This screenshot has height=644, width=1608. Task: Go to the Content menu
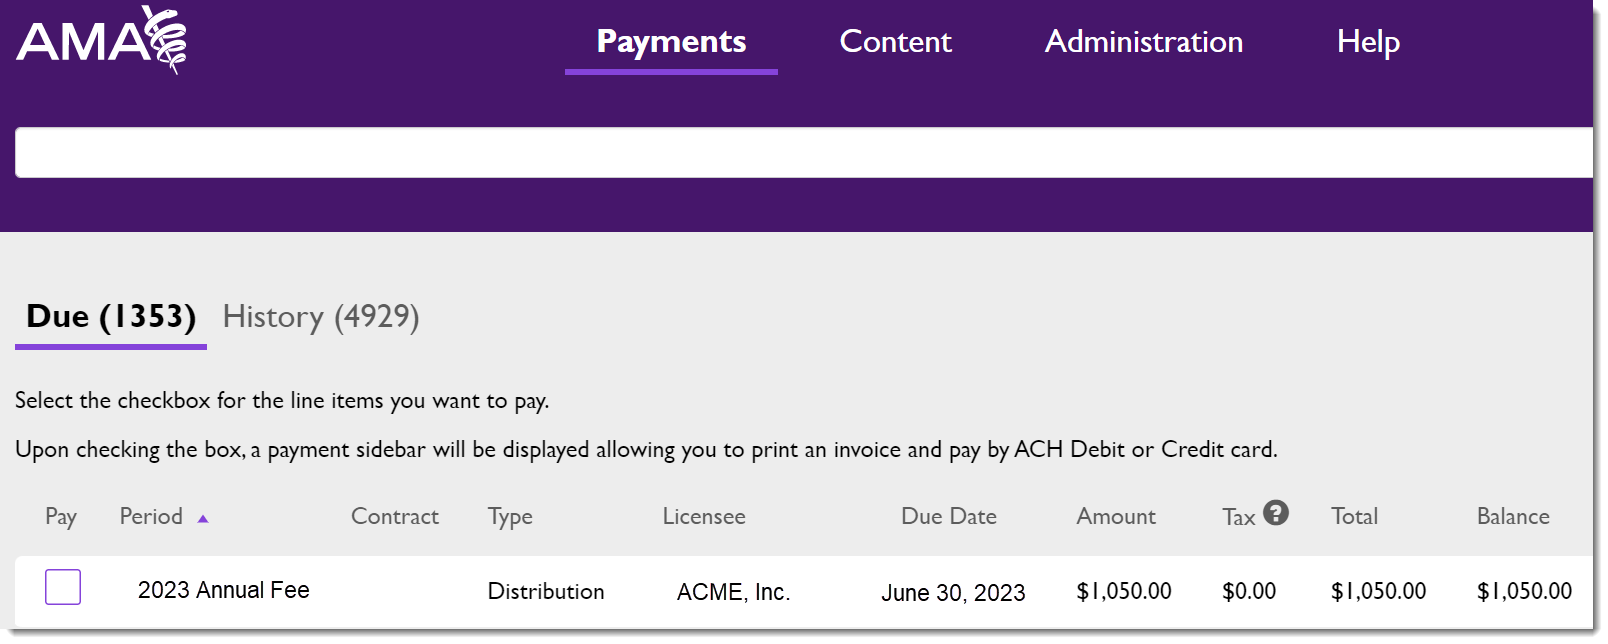click(895, 41)
